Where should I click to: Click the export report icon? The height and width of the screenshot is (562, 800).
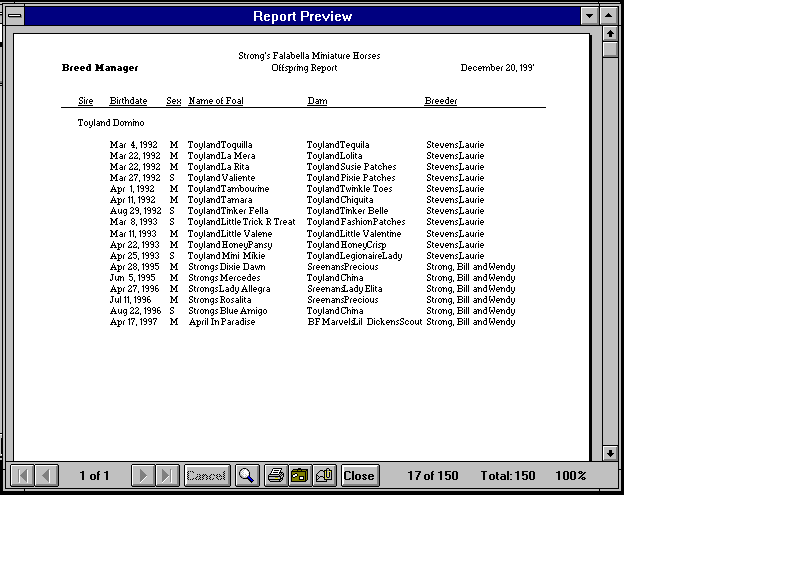(324, 476)
